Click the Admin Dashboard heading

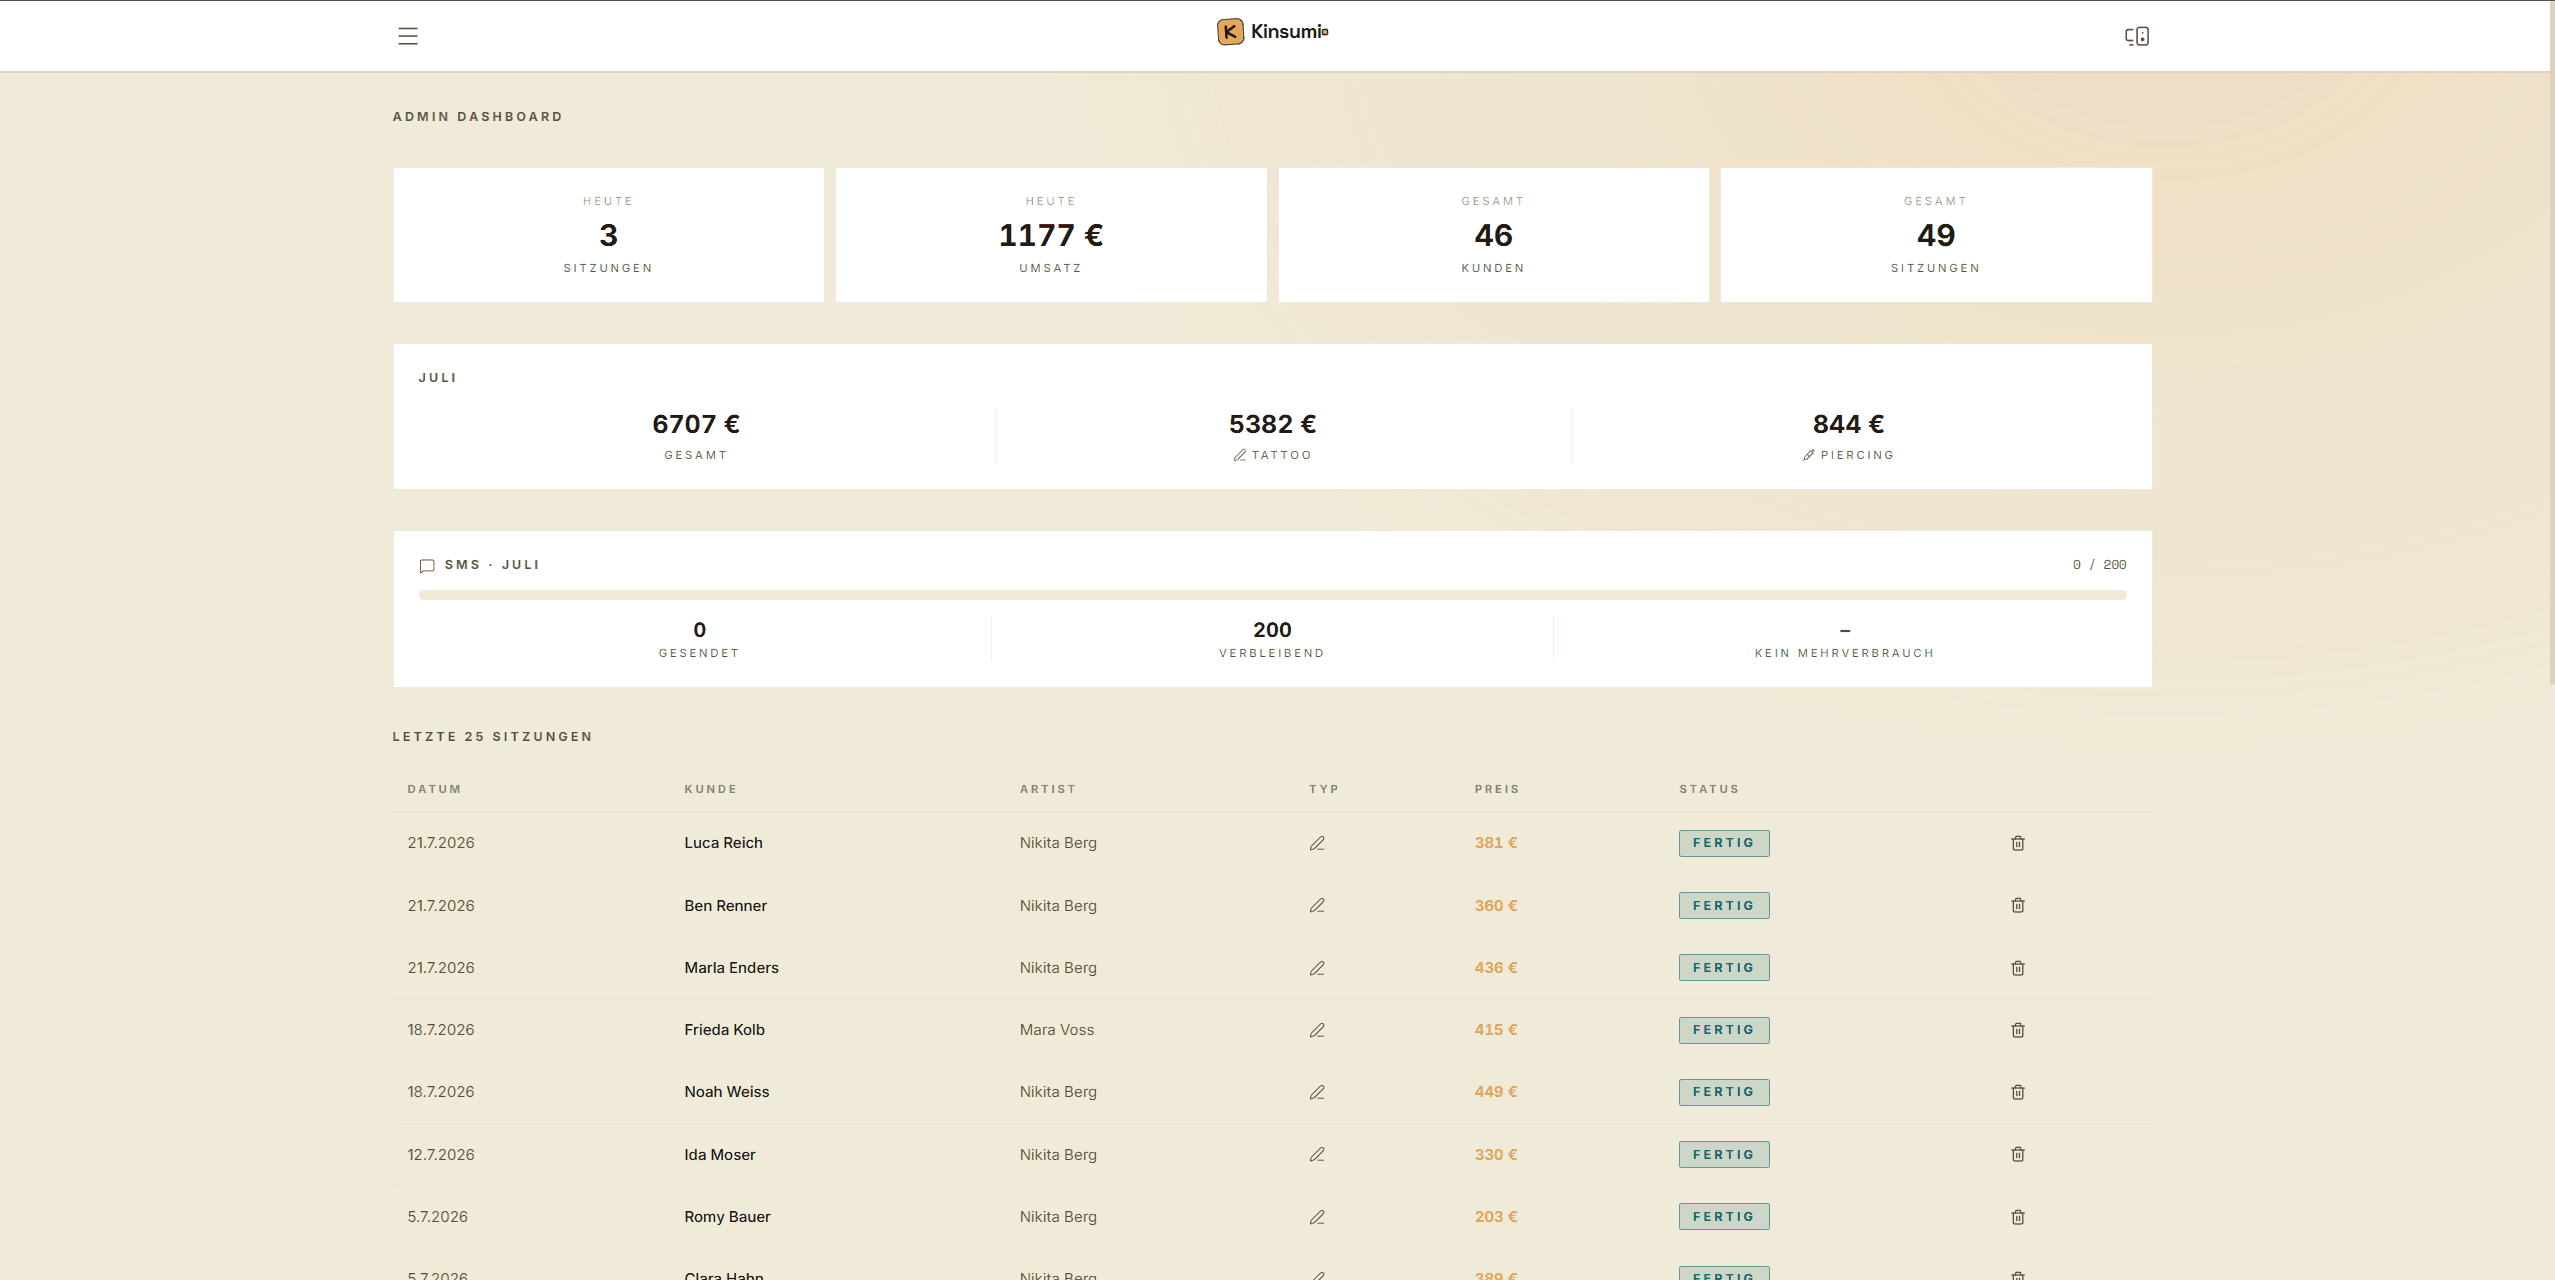point(477,117)
